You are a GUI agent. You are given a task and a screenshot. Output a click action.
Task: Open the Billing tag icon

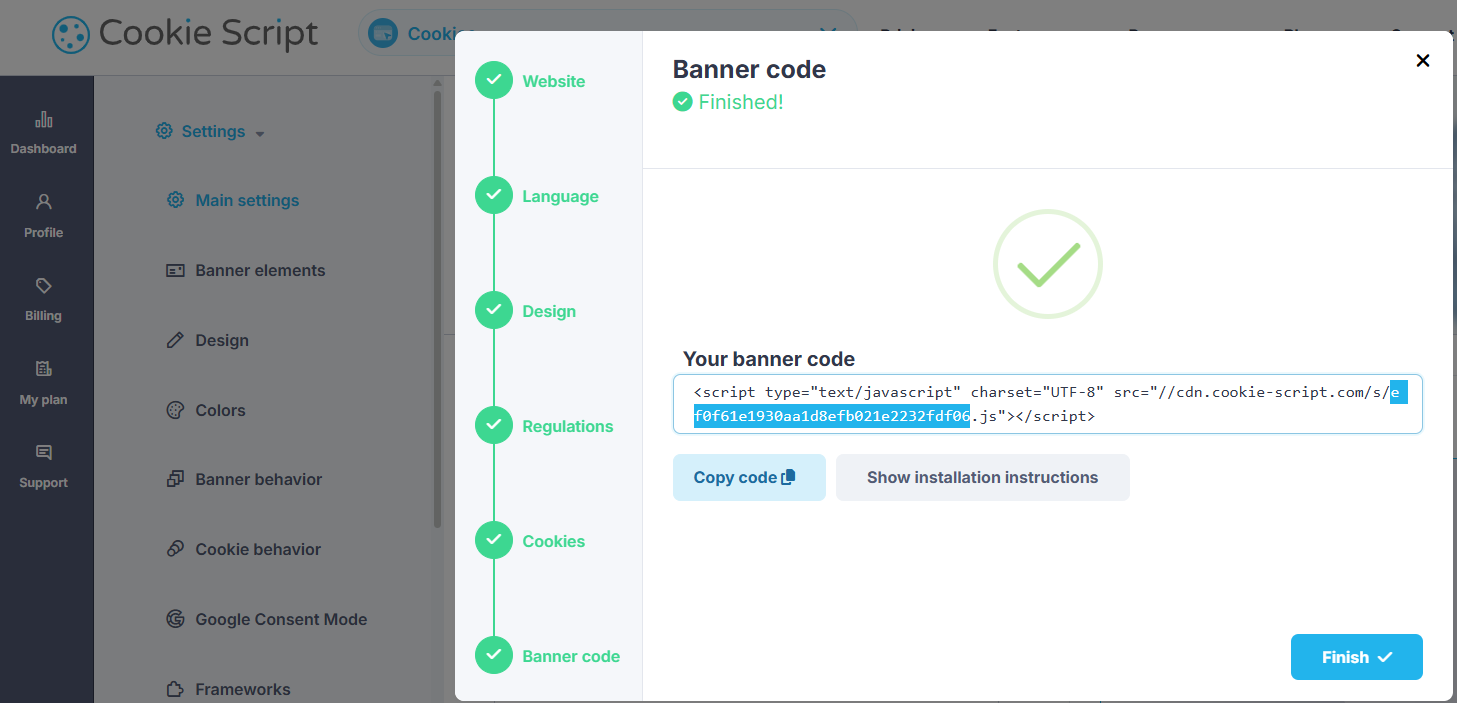(x=44, y=286)
